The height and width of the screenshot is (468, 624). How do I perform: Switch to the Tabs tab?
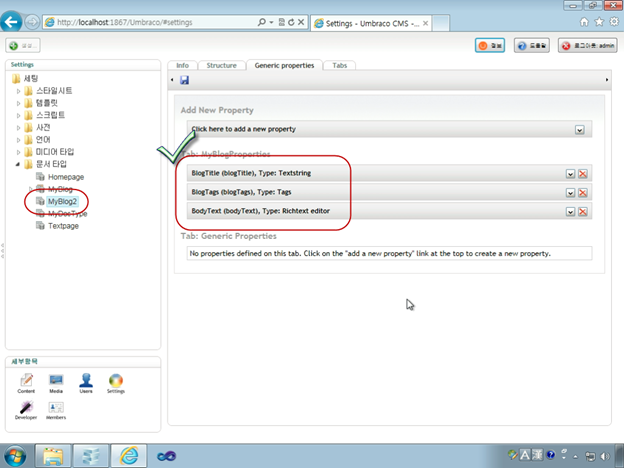pyautogui.click(x=339, y=65)
